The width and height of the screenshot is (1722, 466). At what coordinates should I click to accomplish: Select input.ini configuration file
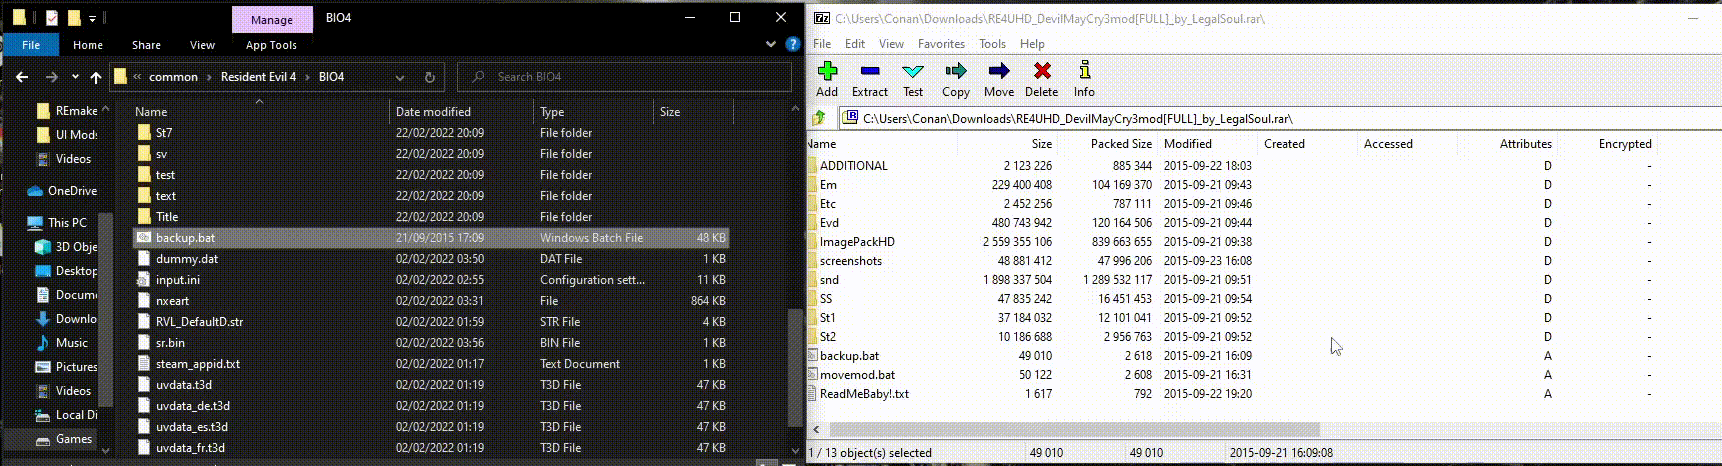tap(431, 280)
